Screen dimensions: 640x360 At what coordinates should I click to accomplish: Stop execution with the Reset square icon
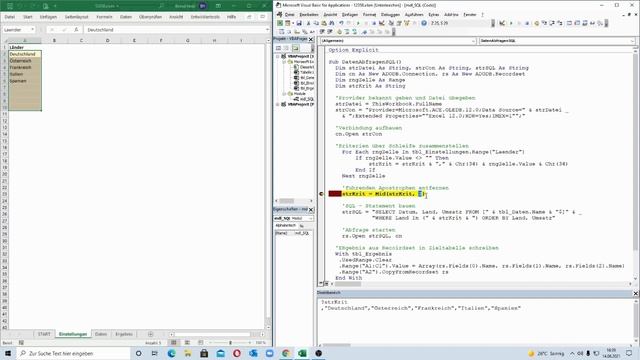pos(373,23)
